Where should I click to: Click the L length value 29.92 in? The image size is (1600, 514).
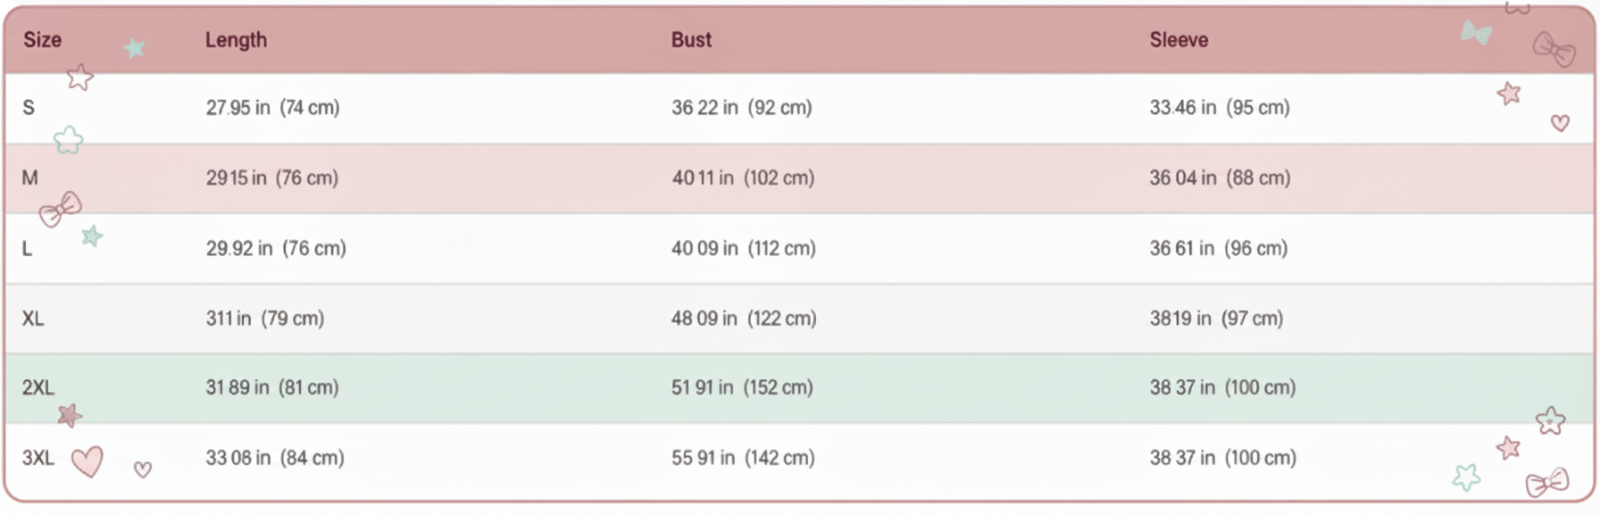click(x=239, y=248)
